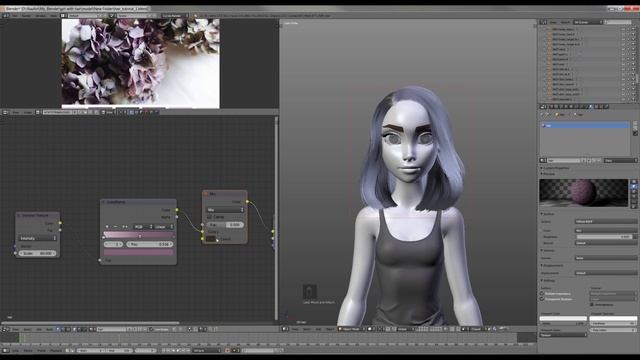Open the File menu in top bar
Image resolution: width=640 pixels, height=360 pixels.
point(15,16)
